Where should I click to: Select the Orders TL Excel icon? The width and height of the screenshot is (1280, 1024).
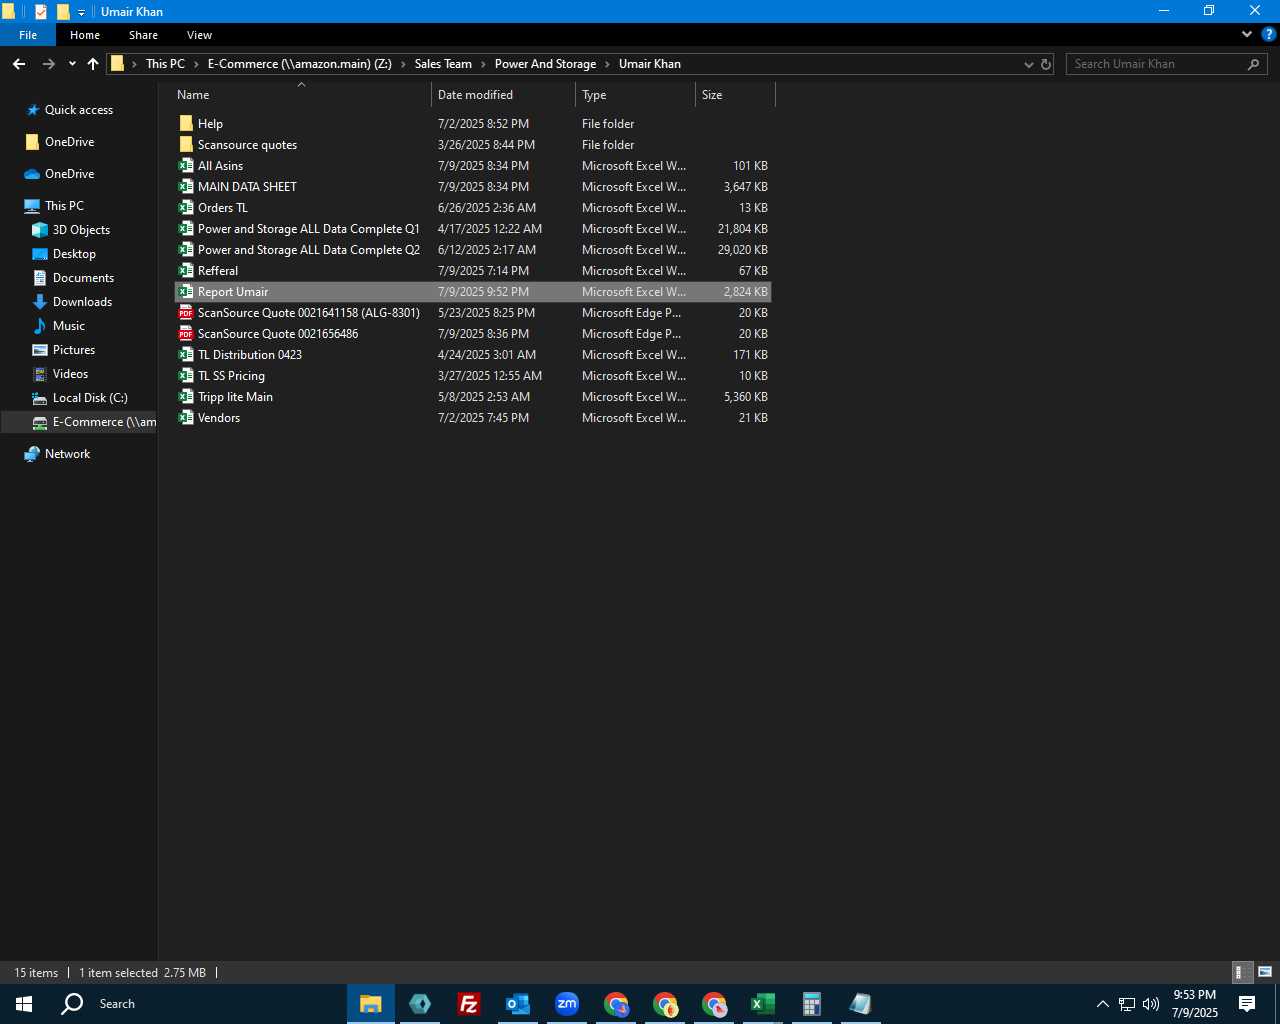coord(186,208)
